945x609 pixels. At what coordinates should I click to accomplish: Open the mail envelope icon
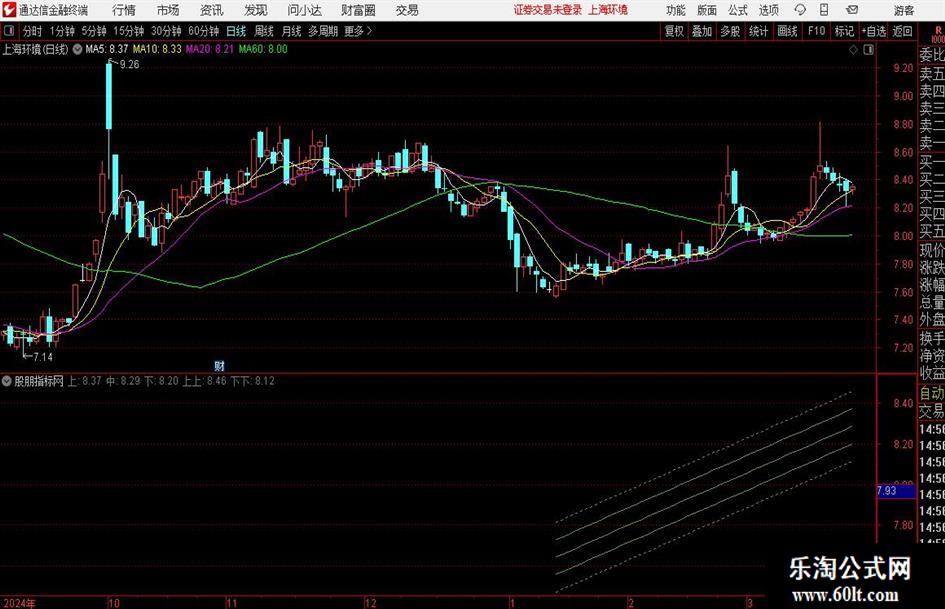point(852,10)
